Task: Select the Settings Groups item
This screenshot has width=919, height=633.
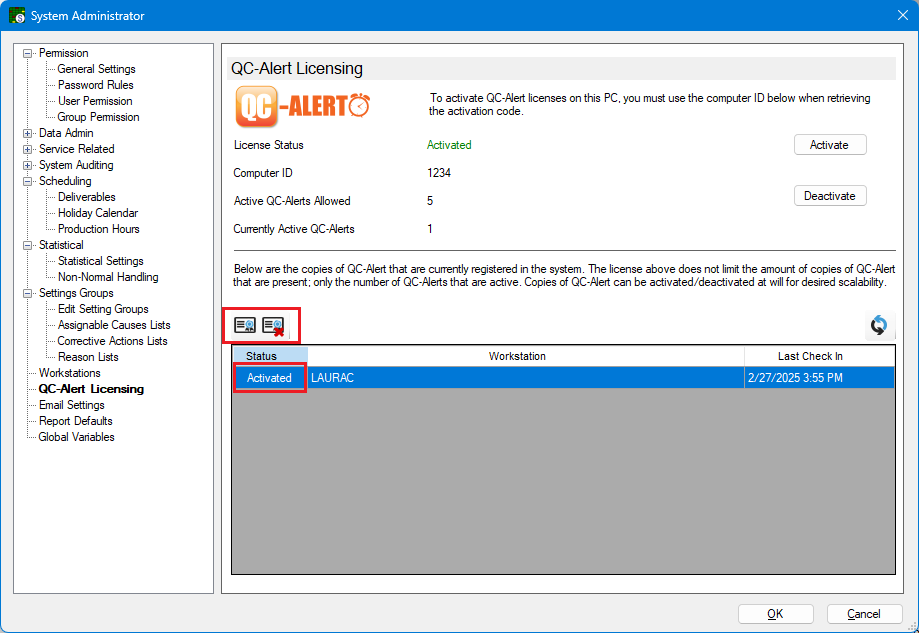Action: tap(76, 293)
